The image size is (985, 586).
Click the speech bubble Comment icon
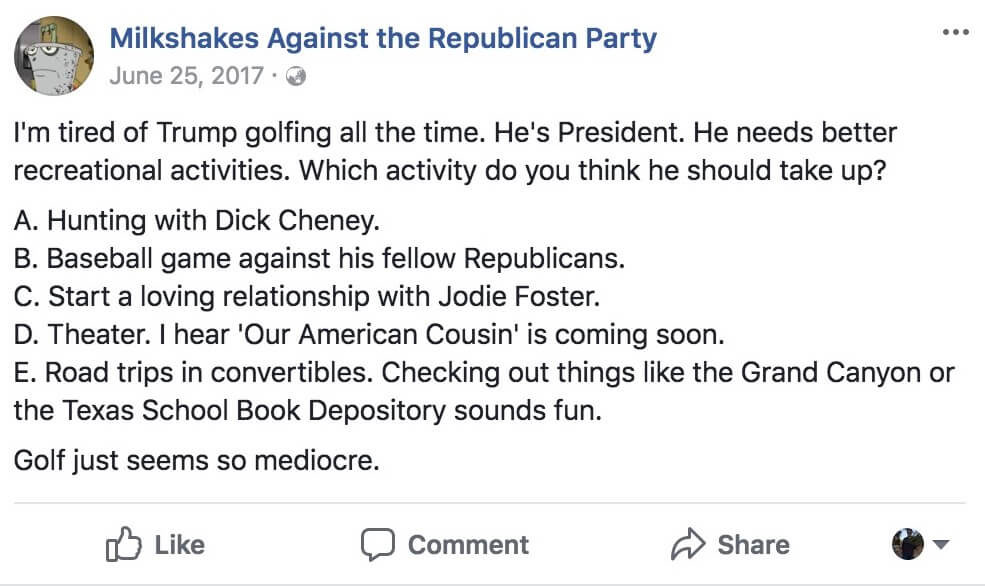tap(378, 544)
